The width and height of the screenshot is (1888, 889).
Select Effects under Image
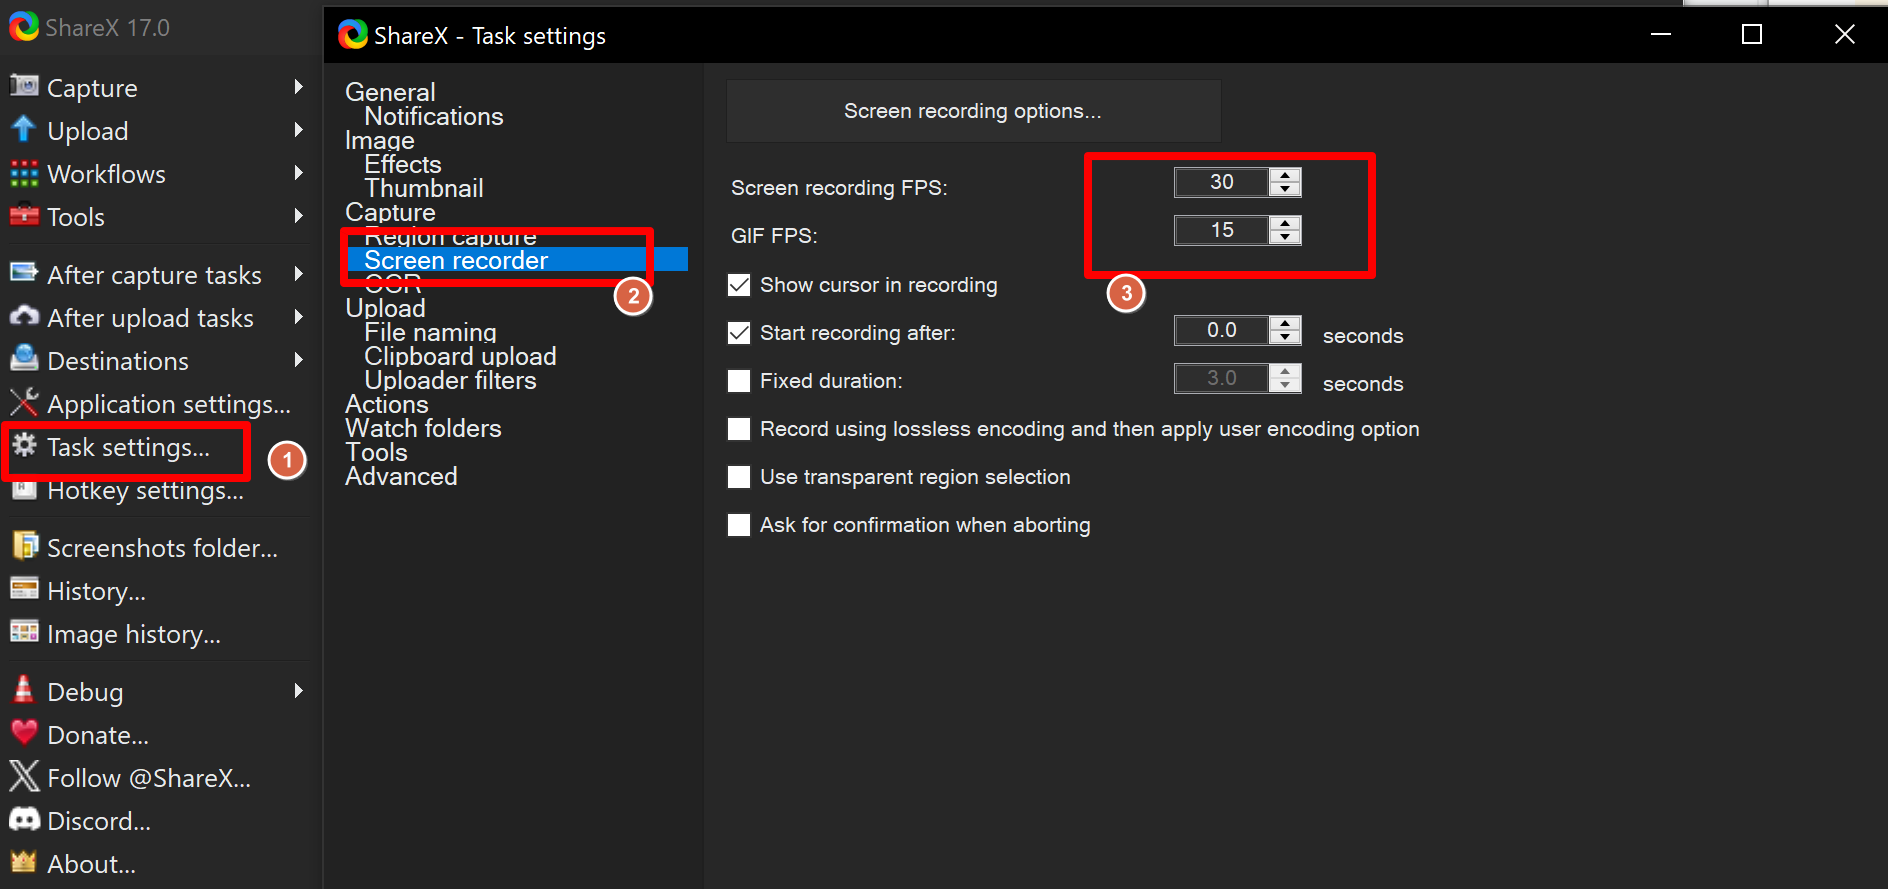[403, 164]
